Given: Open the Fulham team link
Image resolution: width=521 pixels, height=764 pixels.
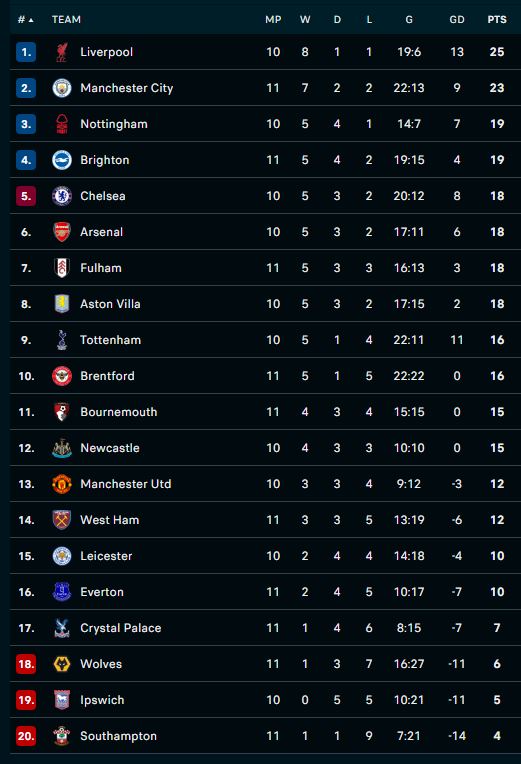Looking at the screenshot, I should tap(101, 268).
